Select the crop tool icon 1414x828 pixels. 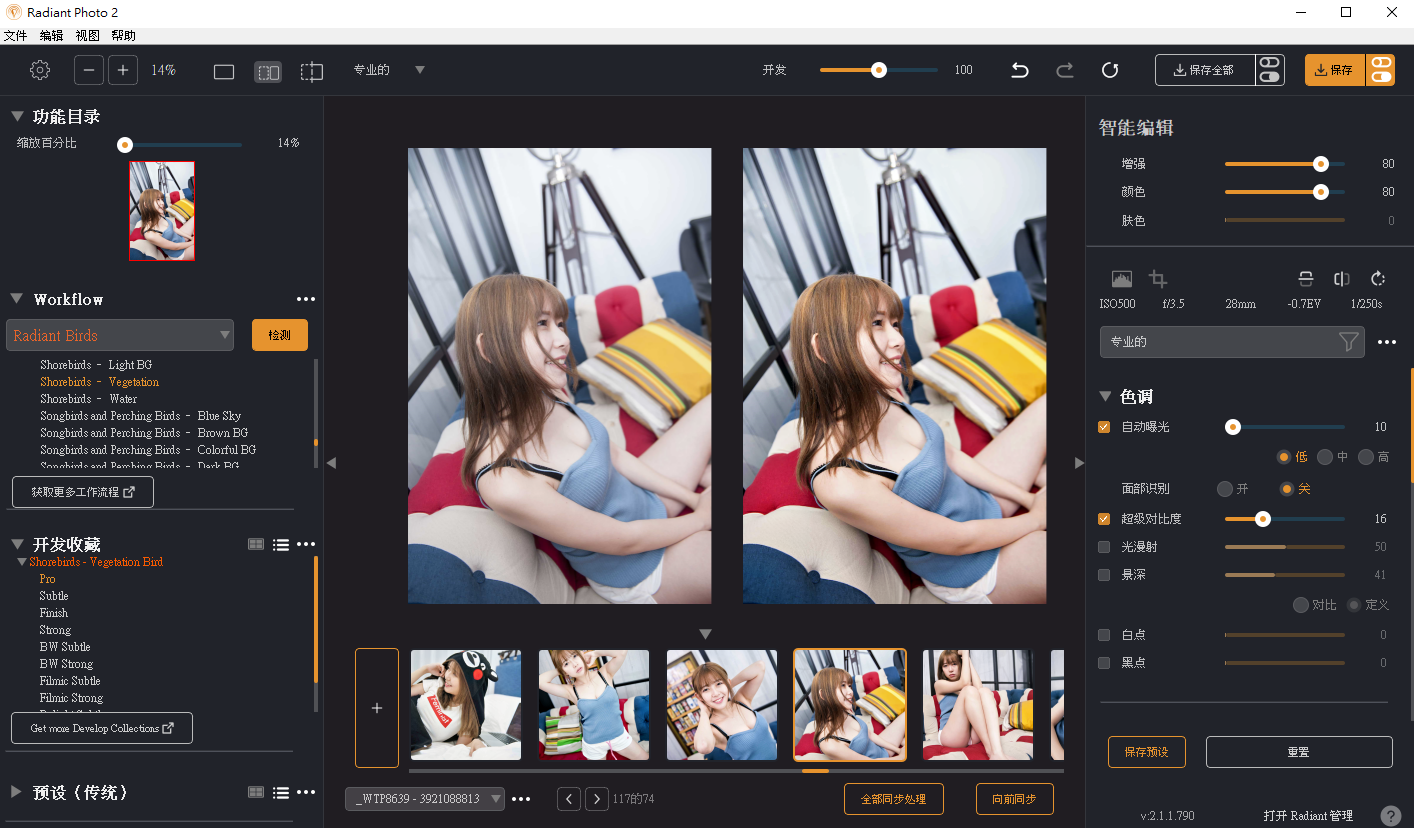[1158, 279]
